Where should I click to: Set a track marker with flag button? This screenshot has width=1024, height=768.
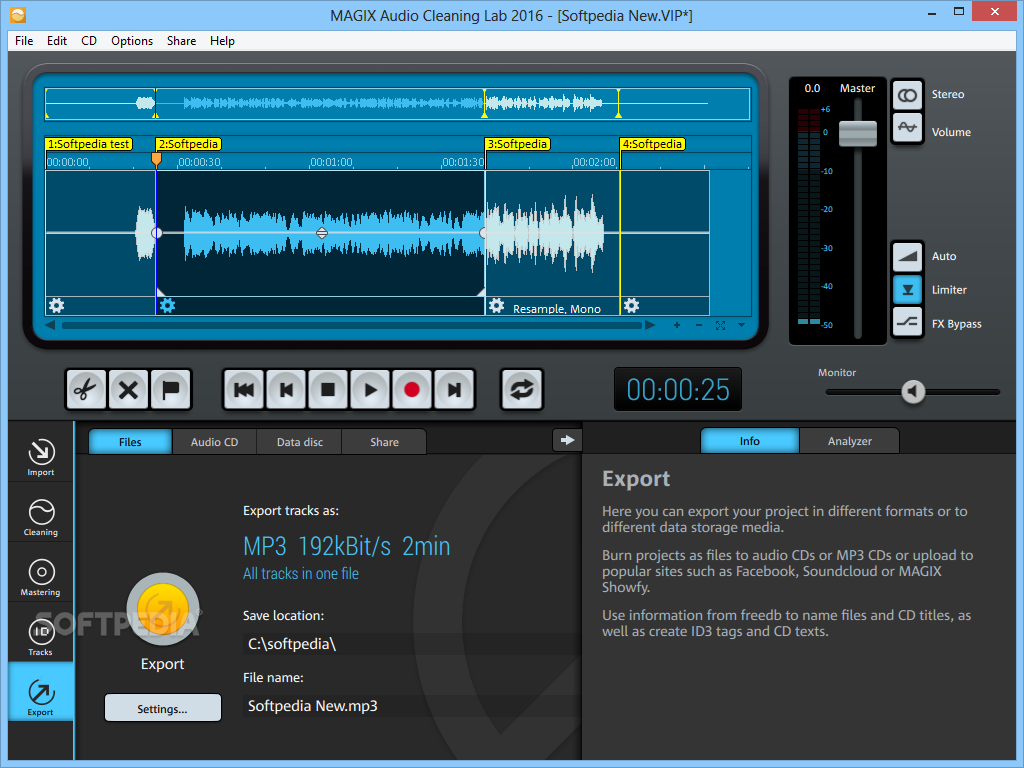[170, 390]
